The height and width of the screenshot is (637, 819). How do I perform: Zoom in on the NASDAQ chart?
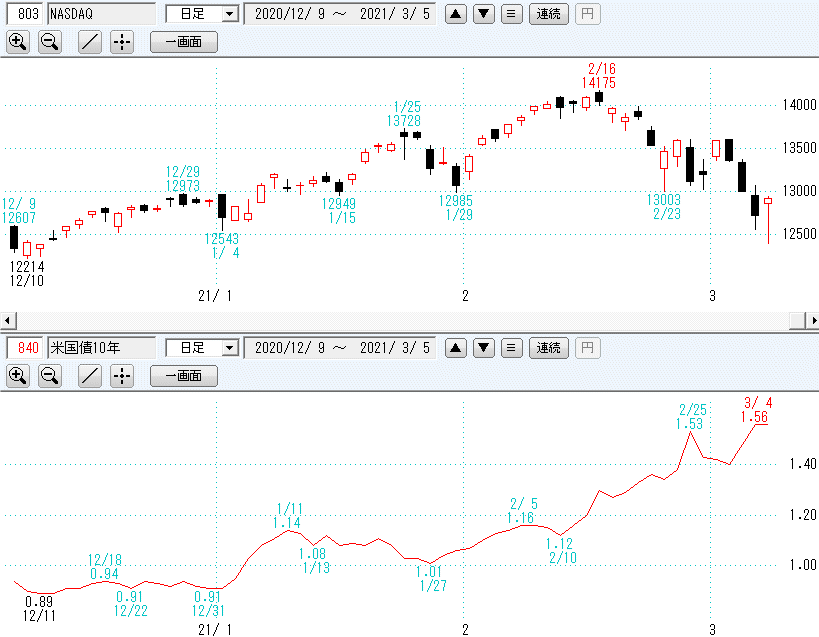(18, 42)
